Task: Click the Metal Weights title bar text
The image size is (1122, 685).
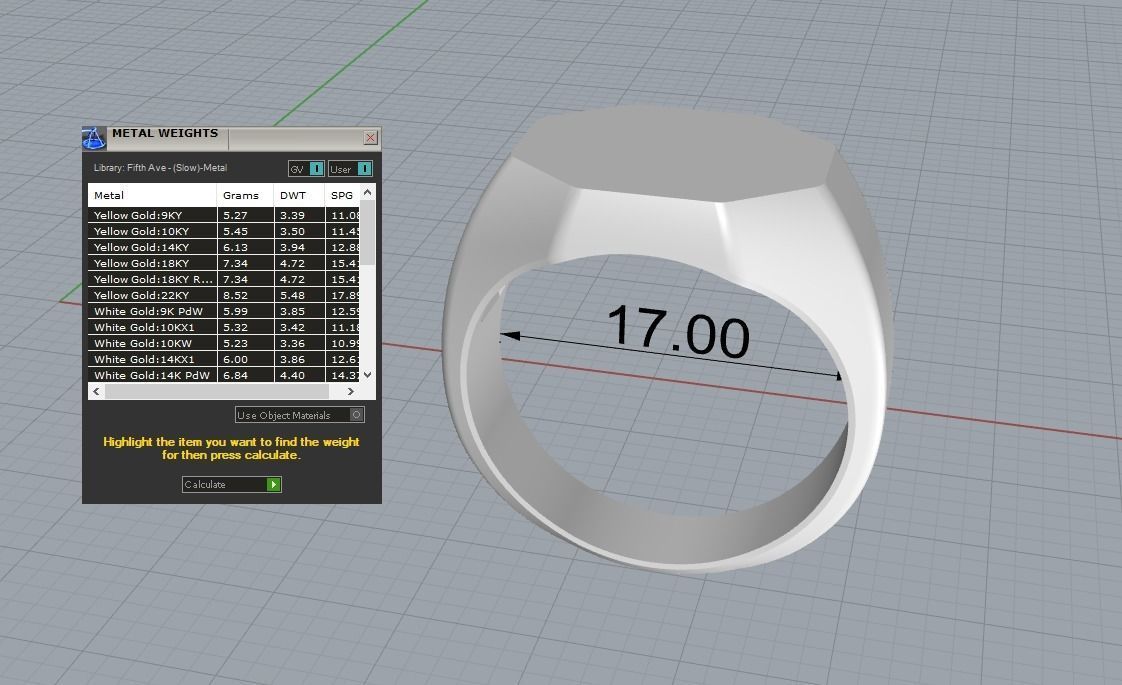Action: click(165, 133)
